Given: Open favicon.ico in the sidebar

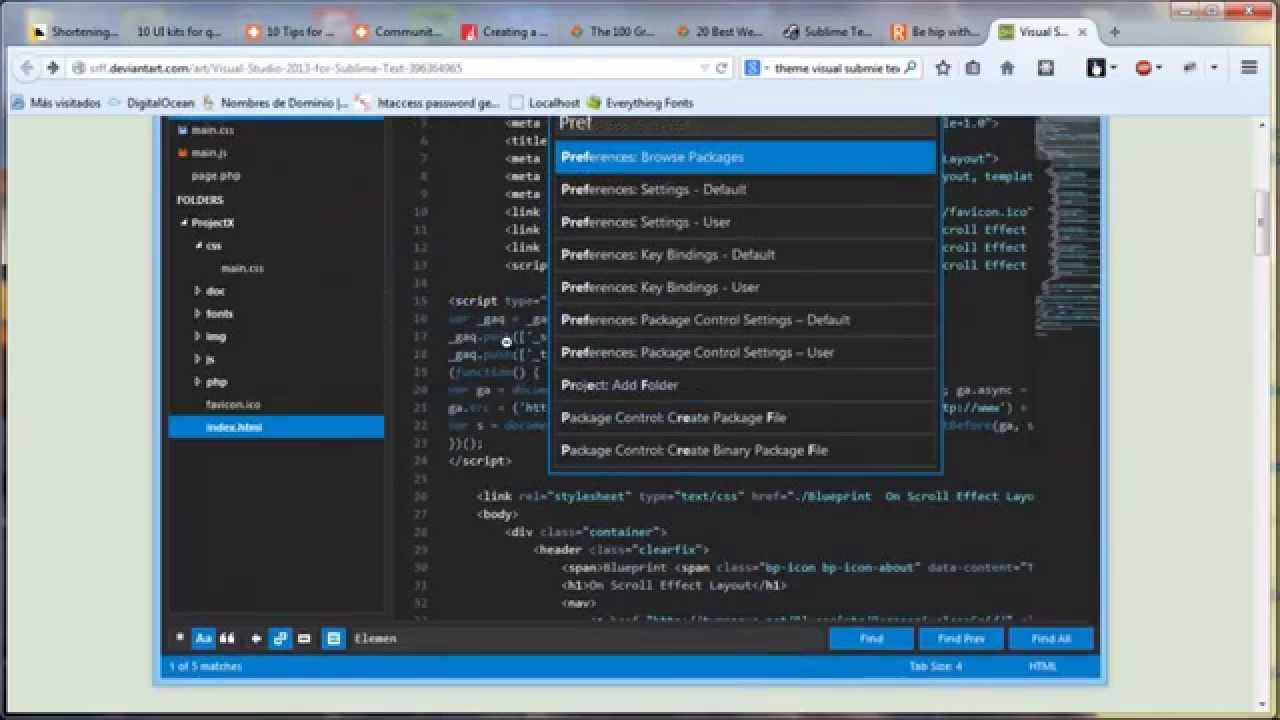Looking at the screenshot, I should [233, 404].
